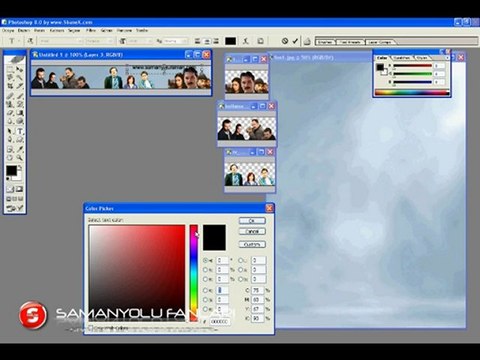Select the Eyedropper tool
The height and width of the screenshot is (360, 480).
click(x=20, y=150)
